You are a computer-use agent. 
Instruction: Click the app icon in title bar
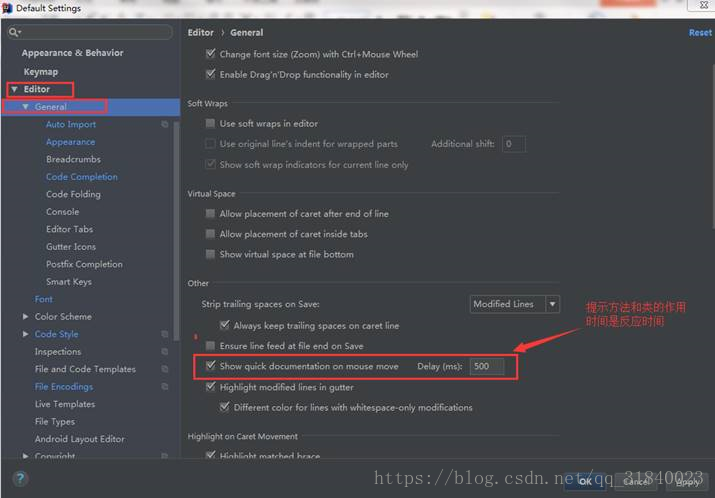click(7, 8)
